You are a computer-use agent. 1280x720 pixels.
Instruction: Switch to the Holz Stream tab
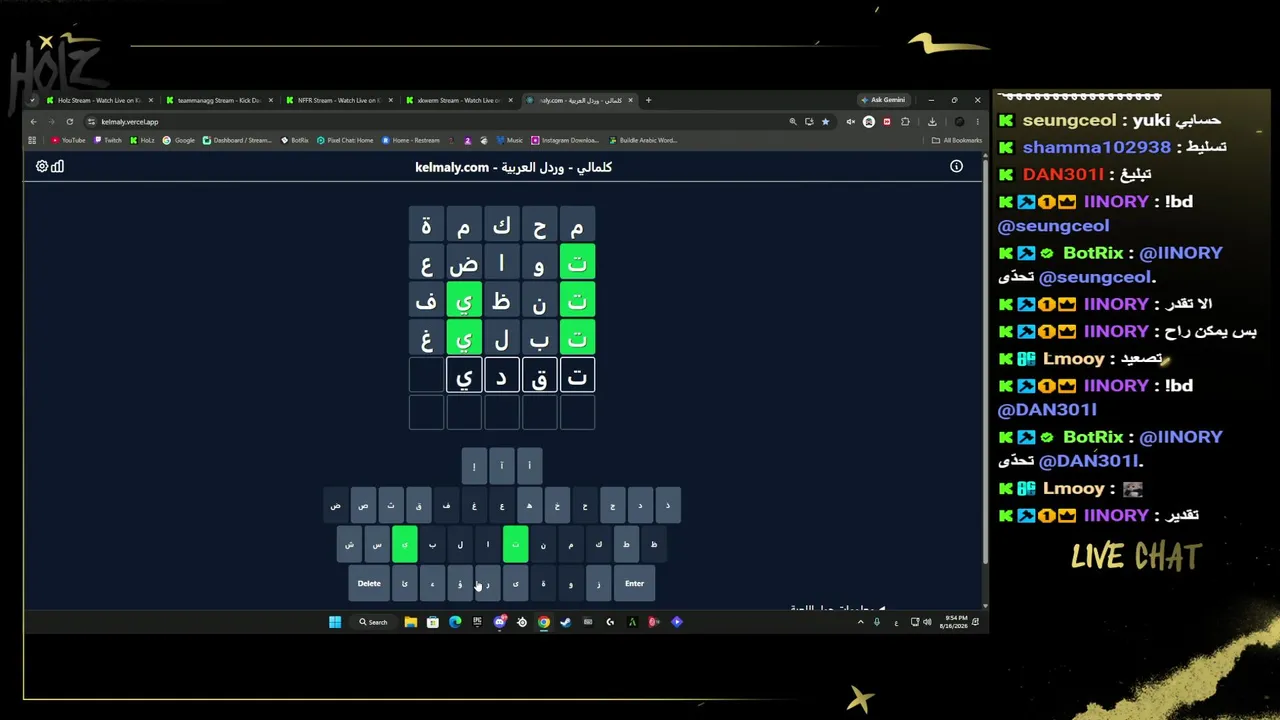click(x=98, y=100)
